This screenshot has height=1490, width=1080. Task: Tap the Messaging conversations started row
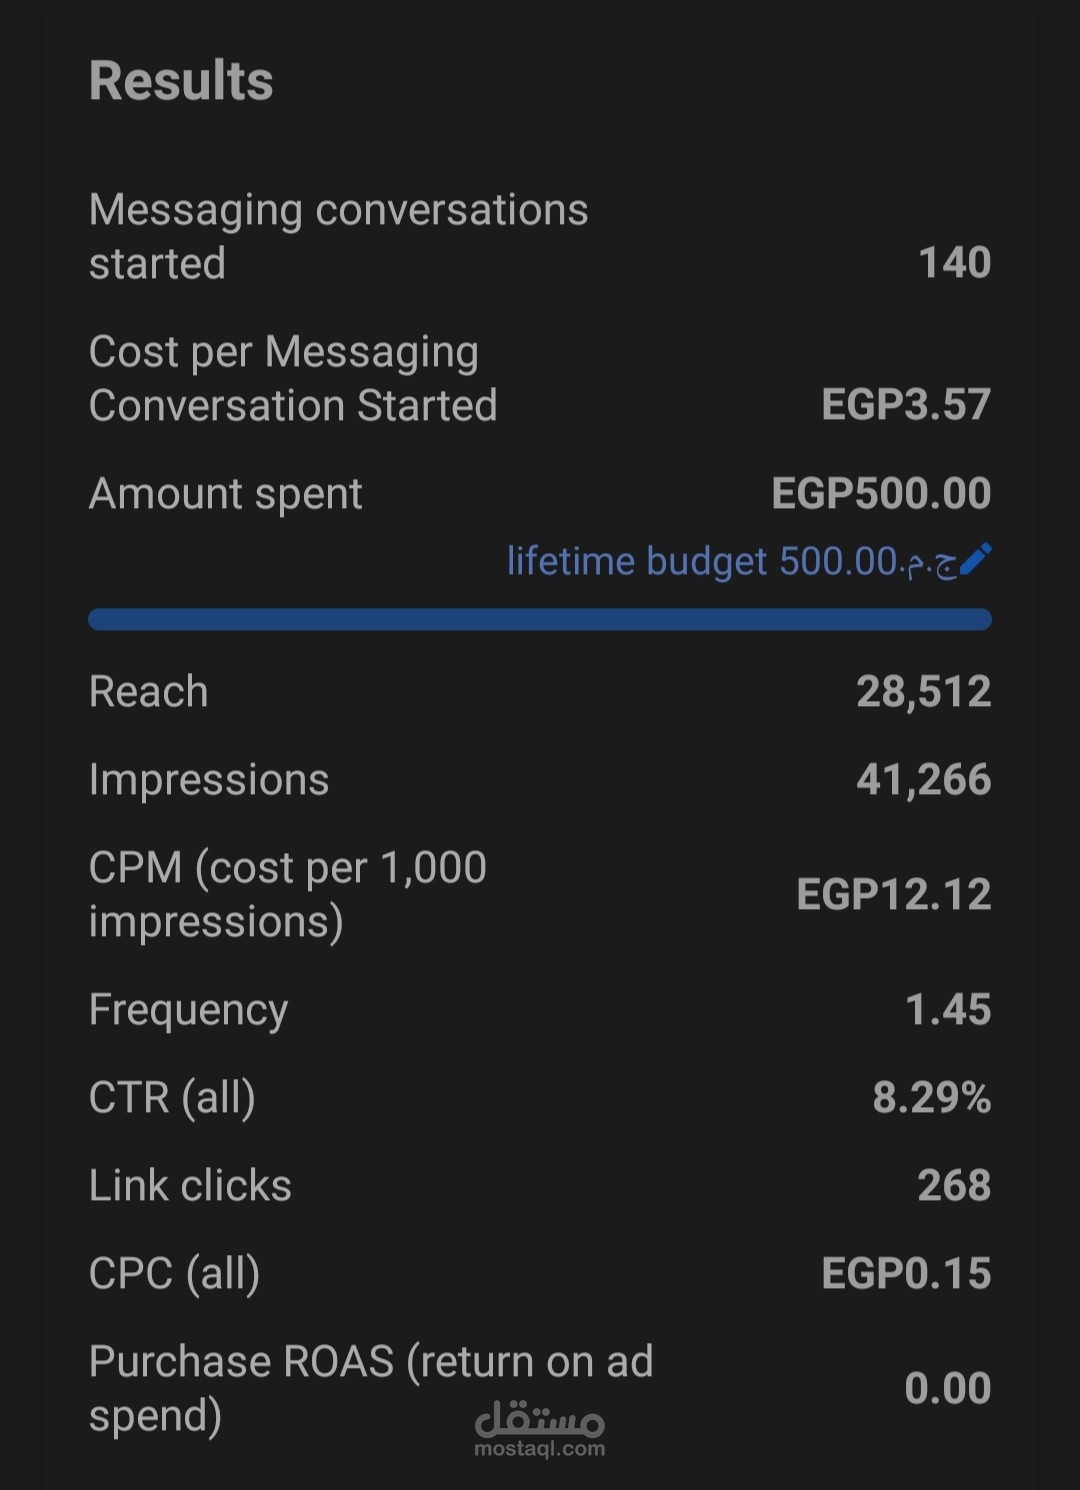click(x=540, y=237)
